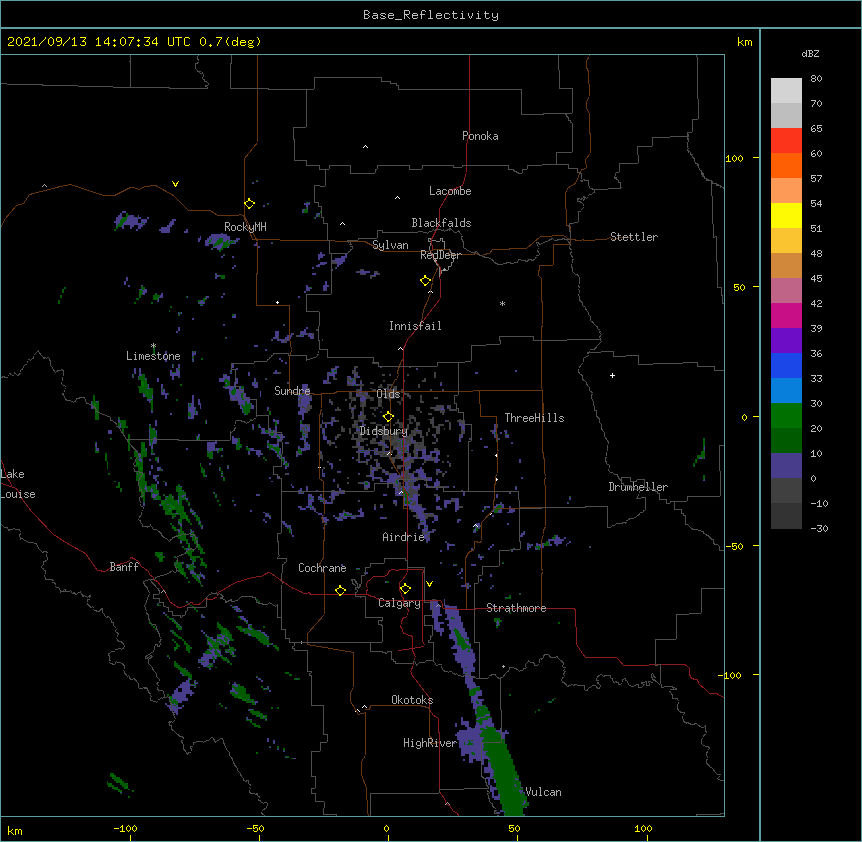862x842 pixels.
Task: Click the HighRiver label
Action: 430,743
